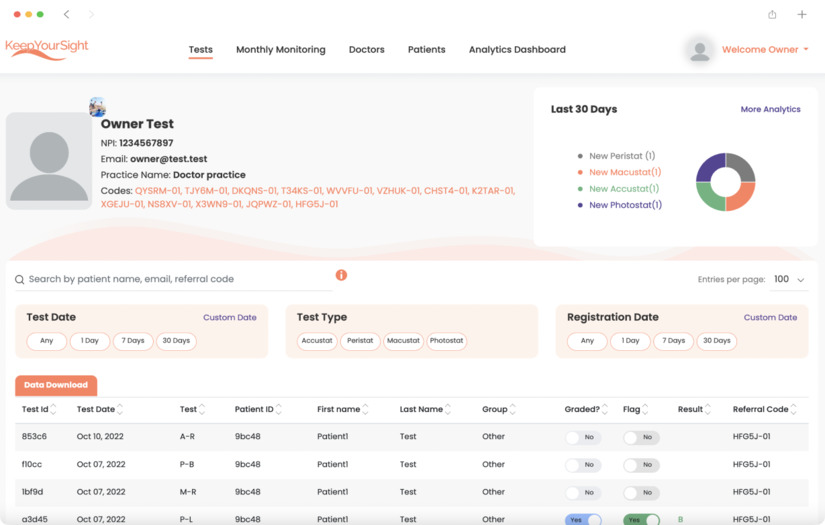Sort by Flag column arrows
The width and height of the screenshot is (825, 525).
(646, 409)
